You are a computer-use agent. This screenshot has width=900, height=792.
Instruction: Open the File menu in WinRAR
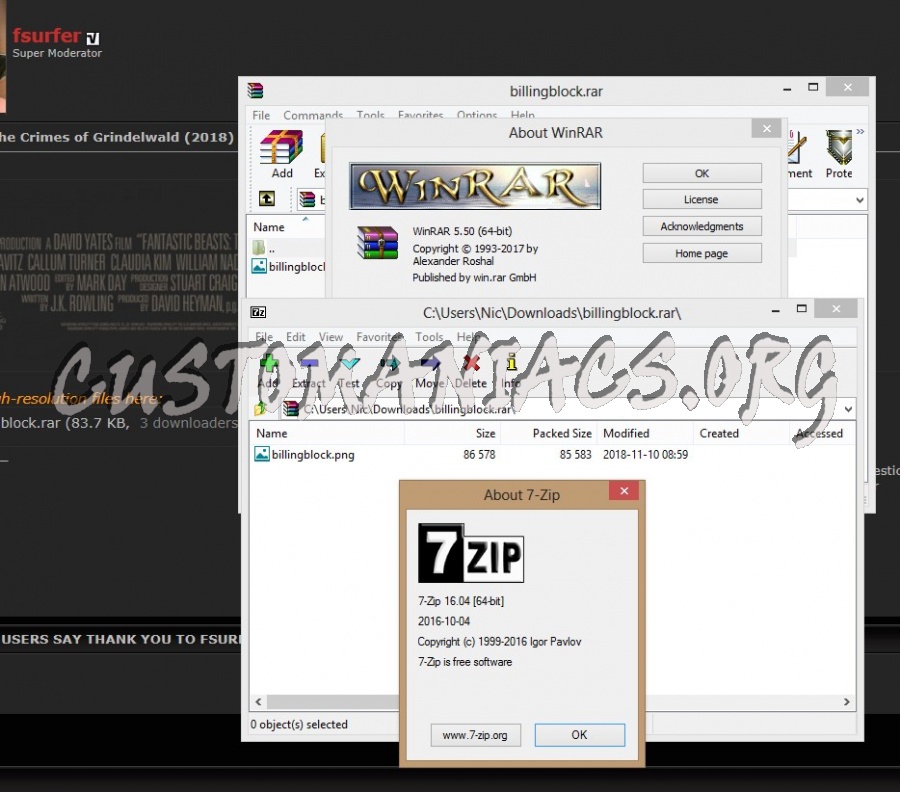[x=261, y=115]
